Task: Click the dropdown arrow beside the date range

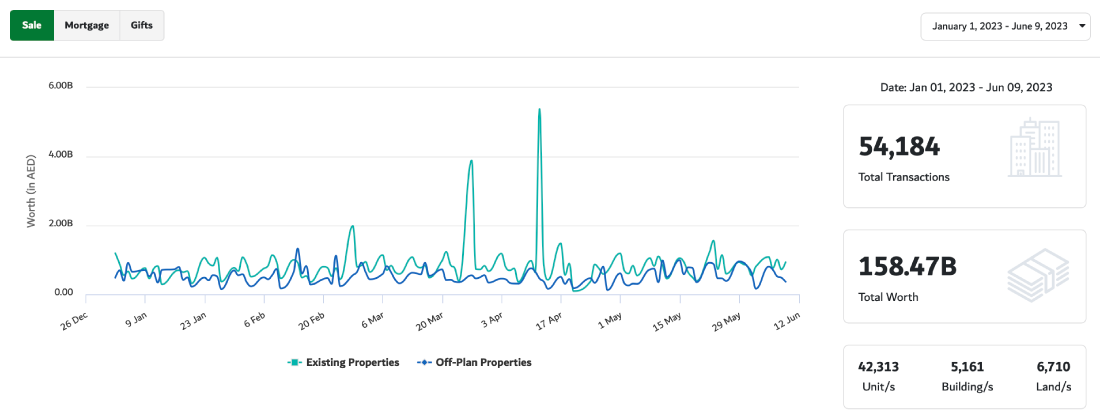Action: click(1082, 26)
